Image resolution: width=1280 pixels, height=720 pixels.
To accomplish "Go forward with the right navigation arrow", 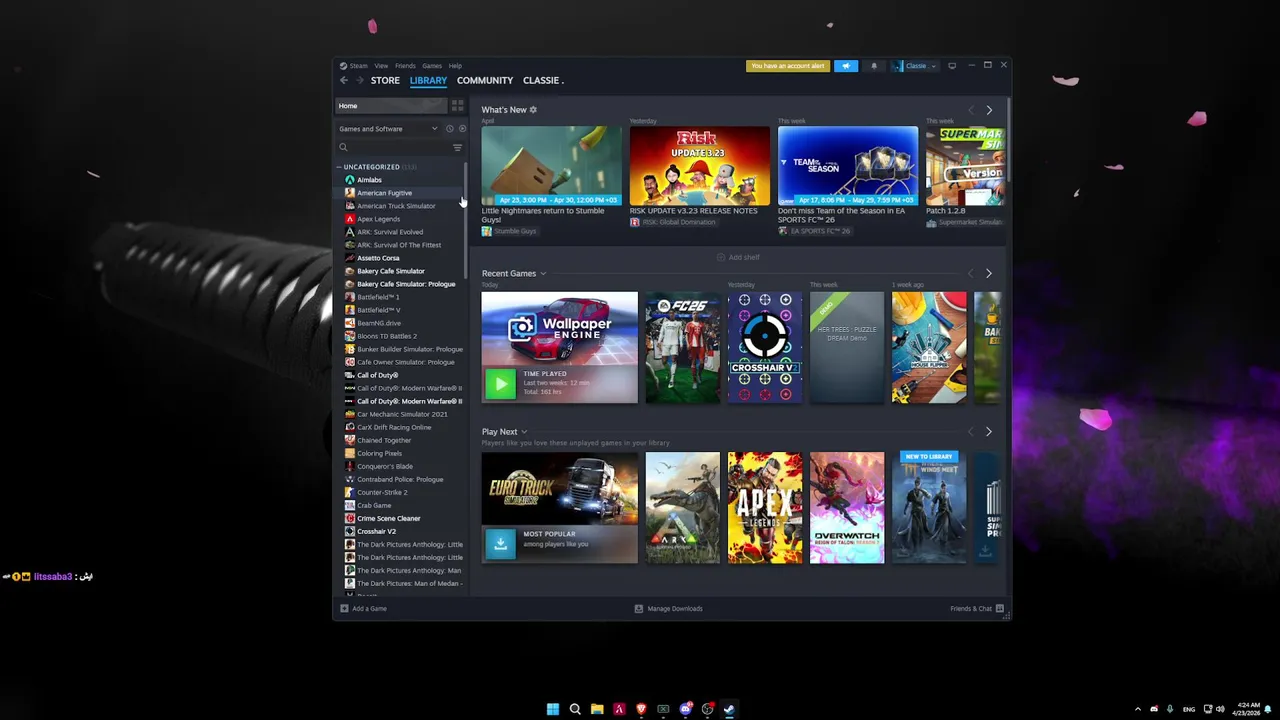I will pos(359,80).
